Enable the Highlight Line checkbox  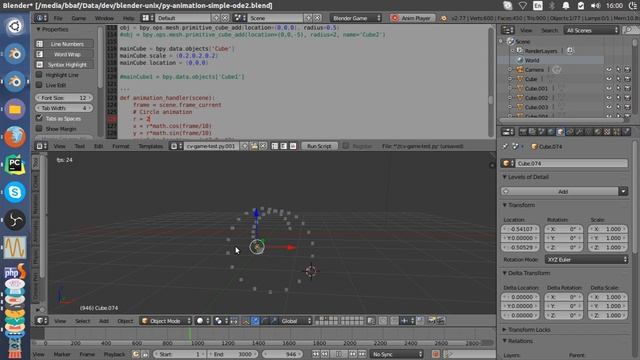click(x=39, y=75)
